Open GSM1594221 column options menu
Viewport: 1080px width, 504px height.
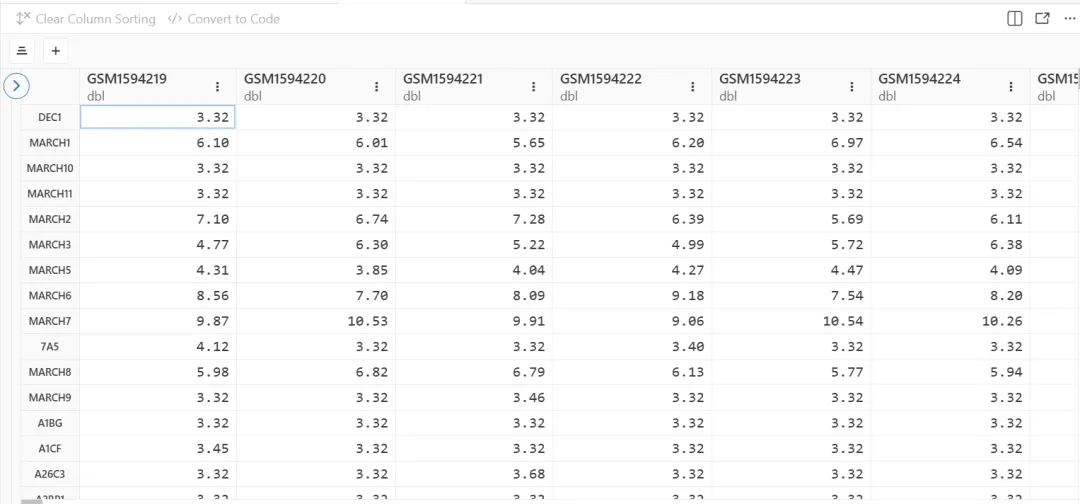[534, 87]
